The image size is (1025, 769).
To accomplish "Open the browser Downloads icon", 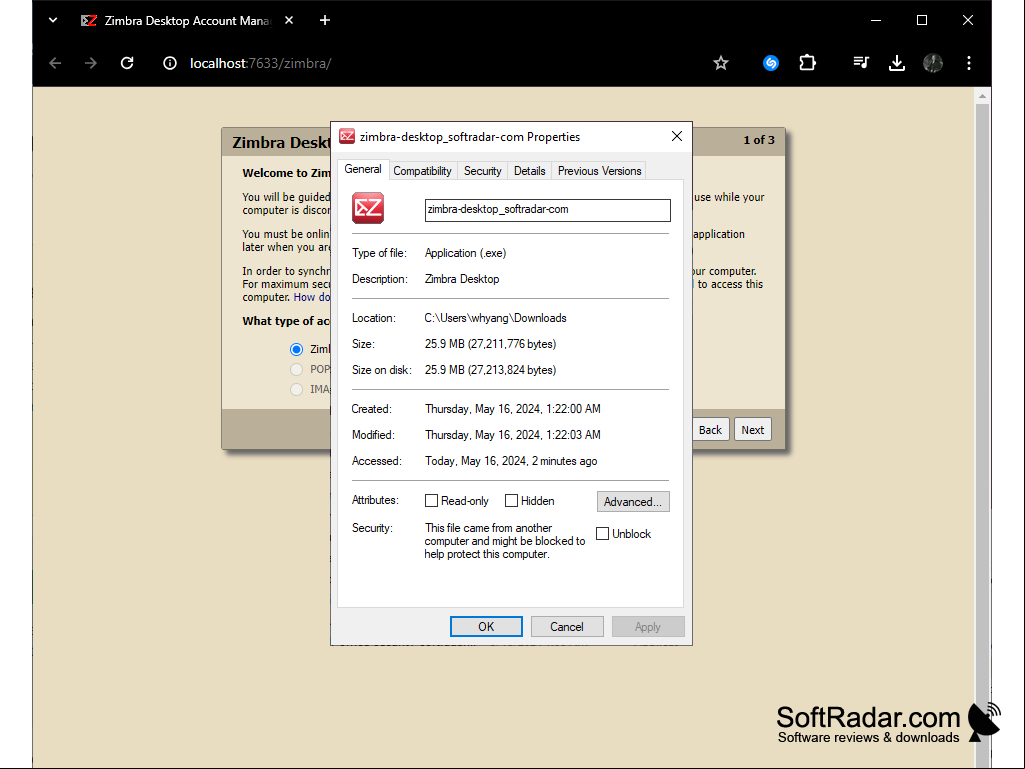I will pyautogui.click(x=897, y=63).
